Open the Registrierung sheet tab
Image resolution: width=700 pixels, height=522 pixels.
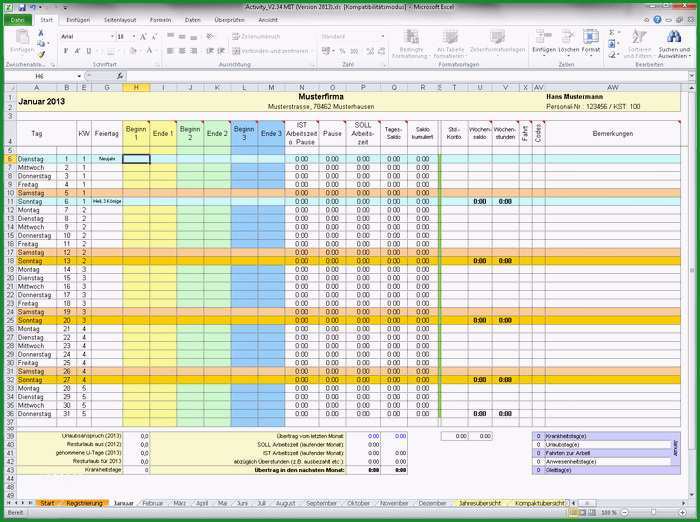(84, 503)
